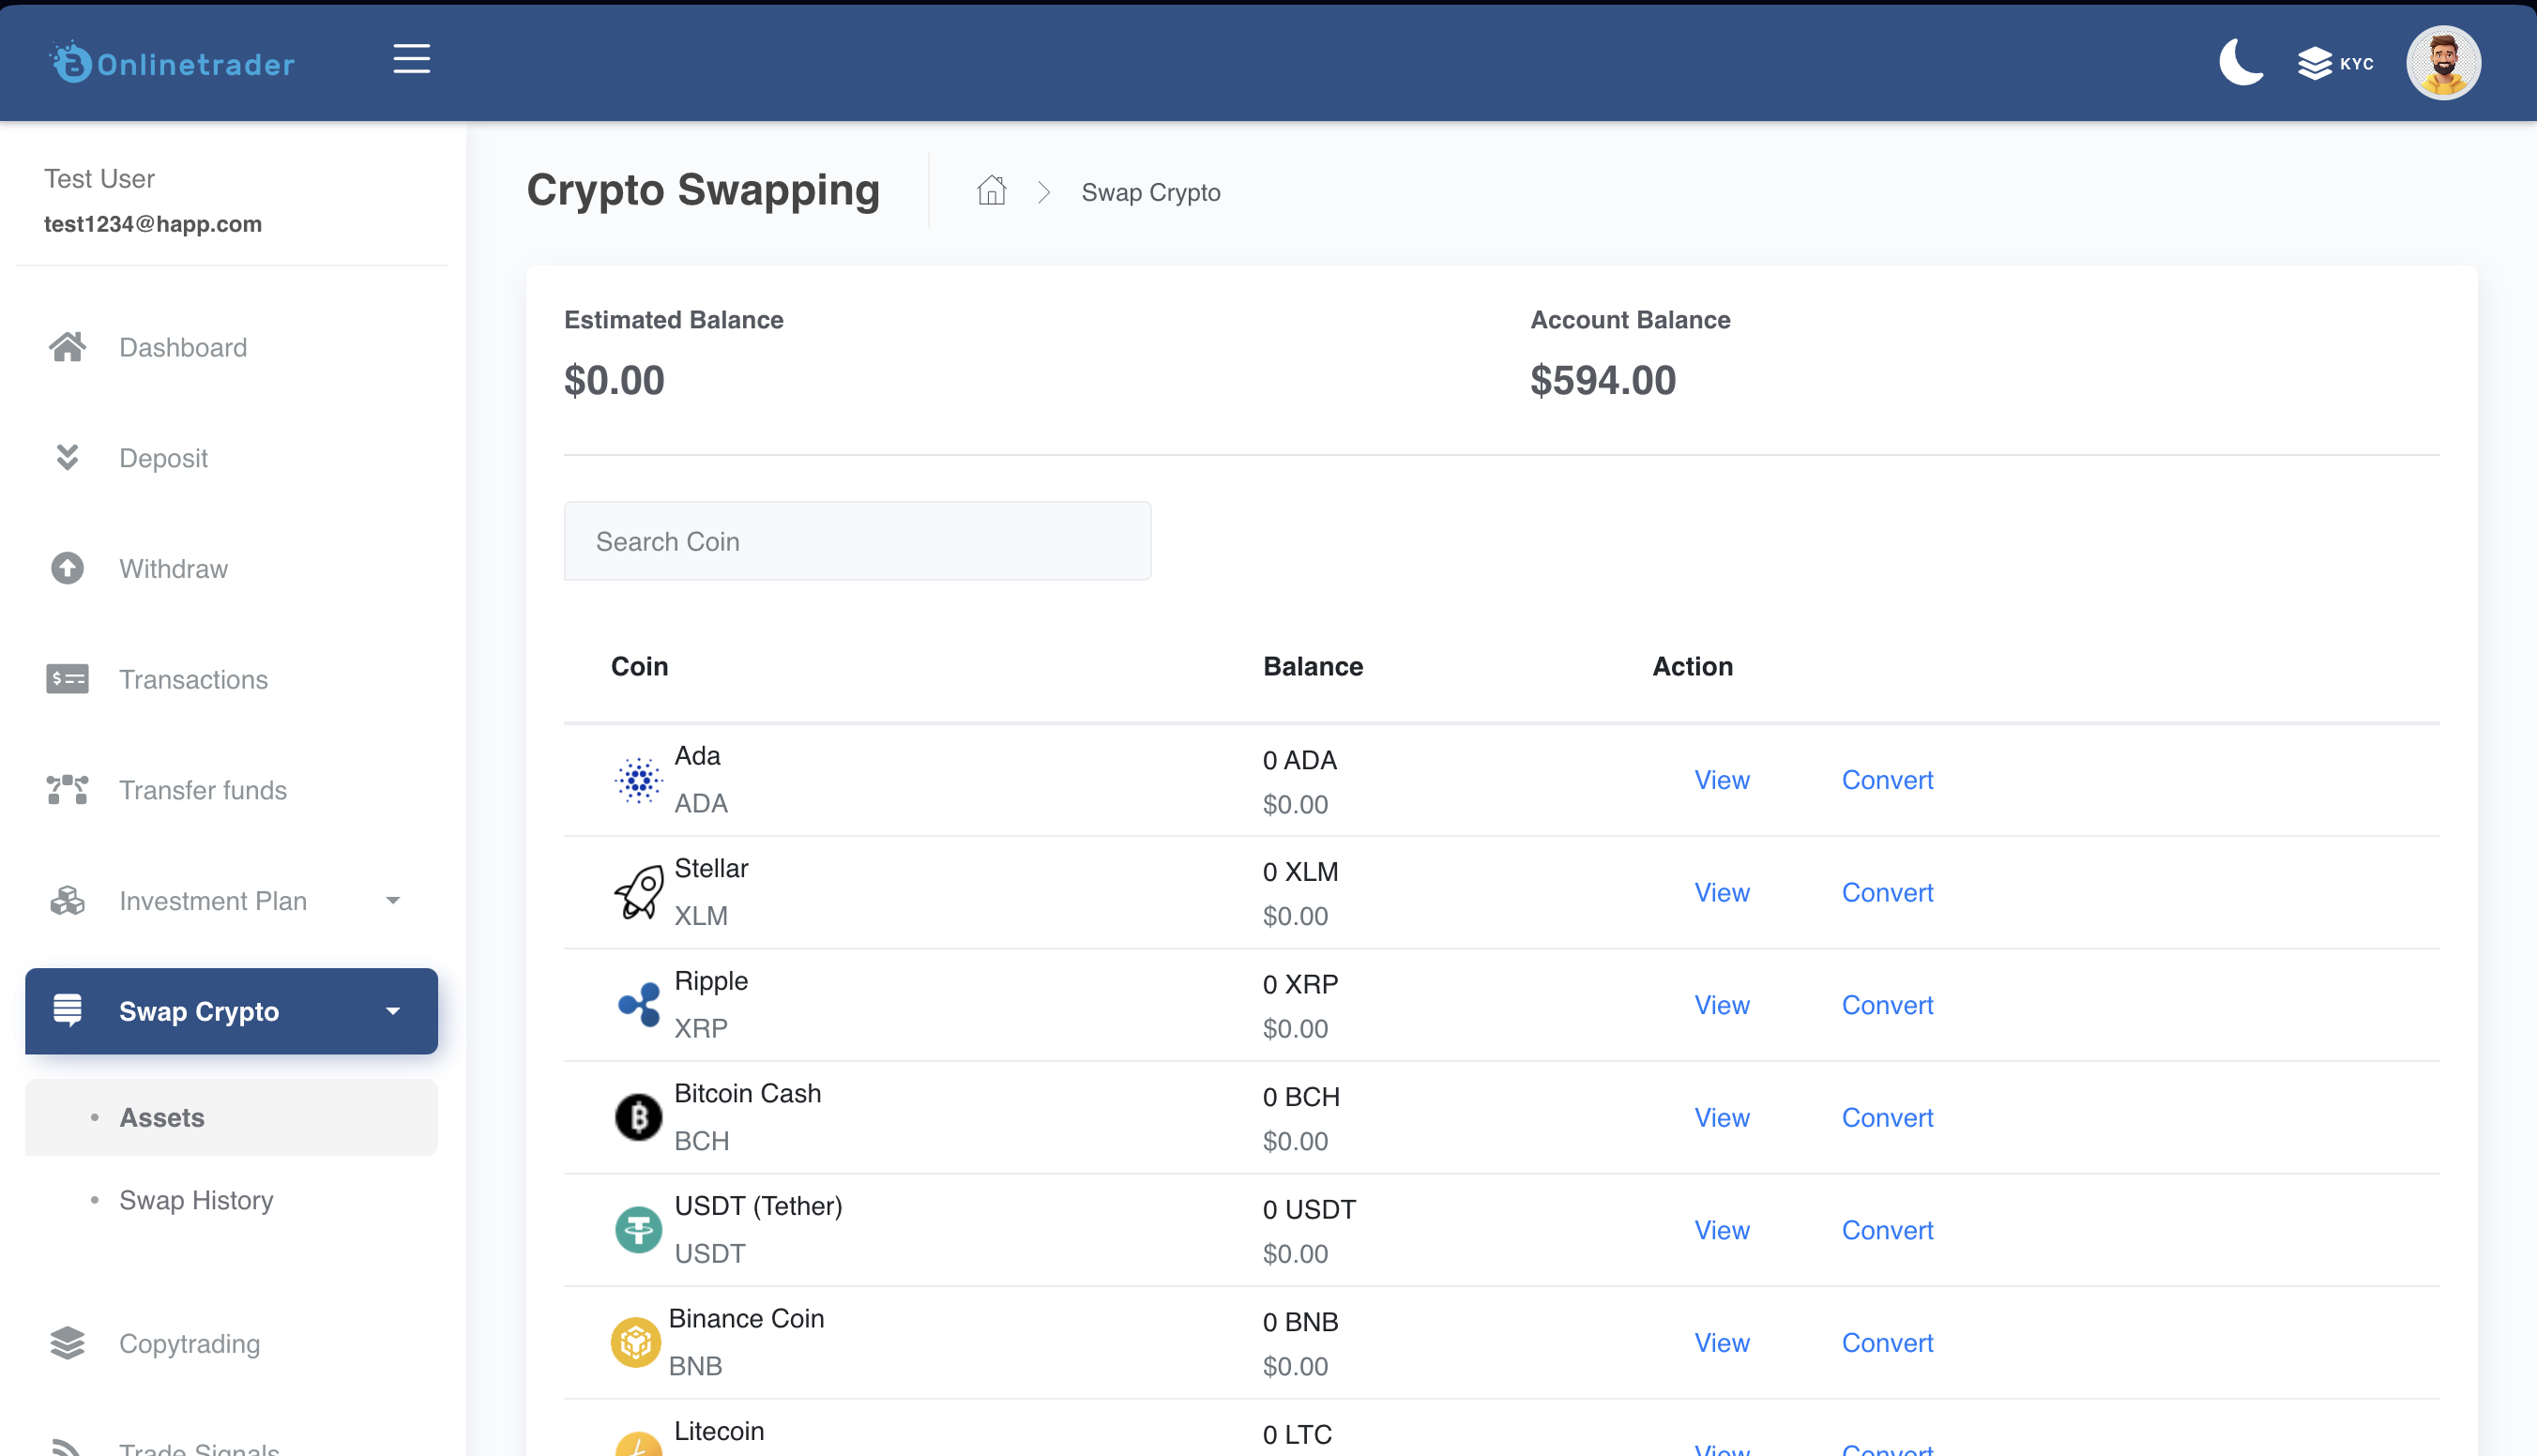
Task: Convert Binance Coin
Action: click(1887, 1342)
